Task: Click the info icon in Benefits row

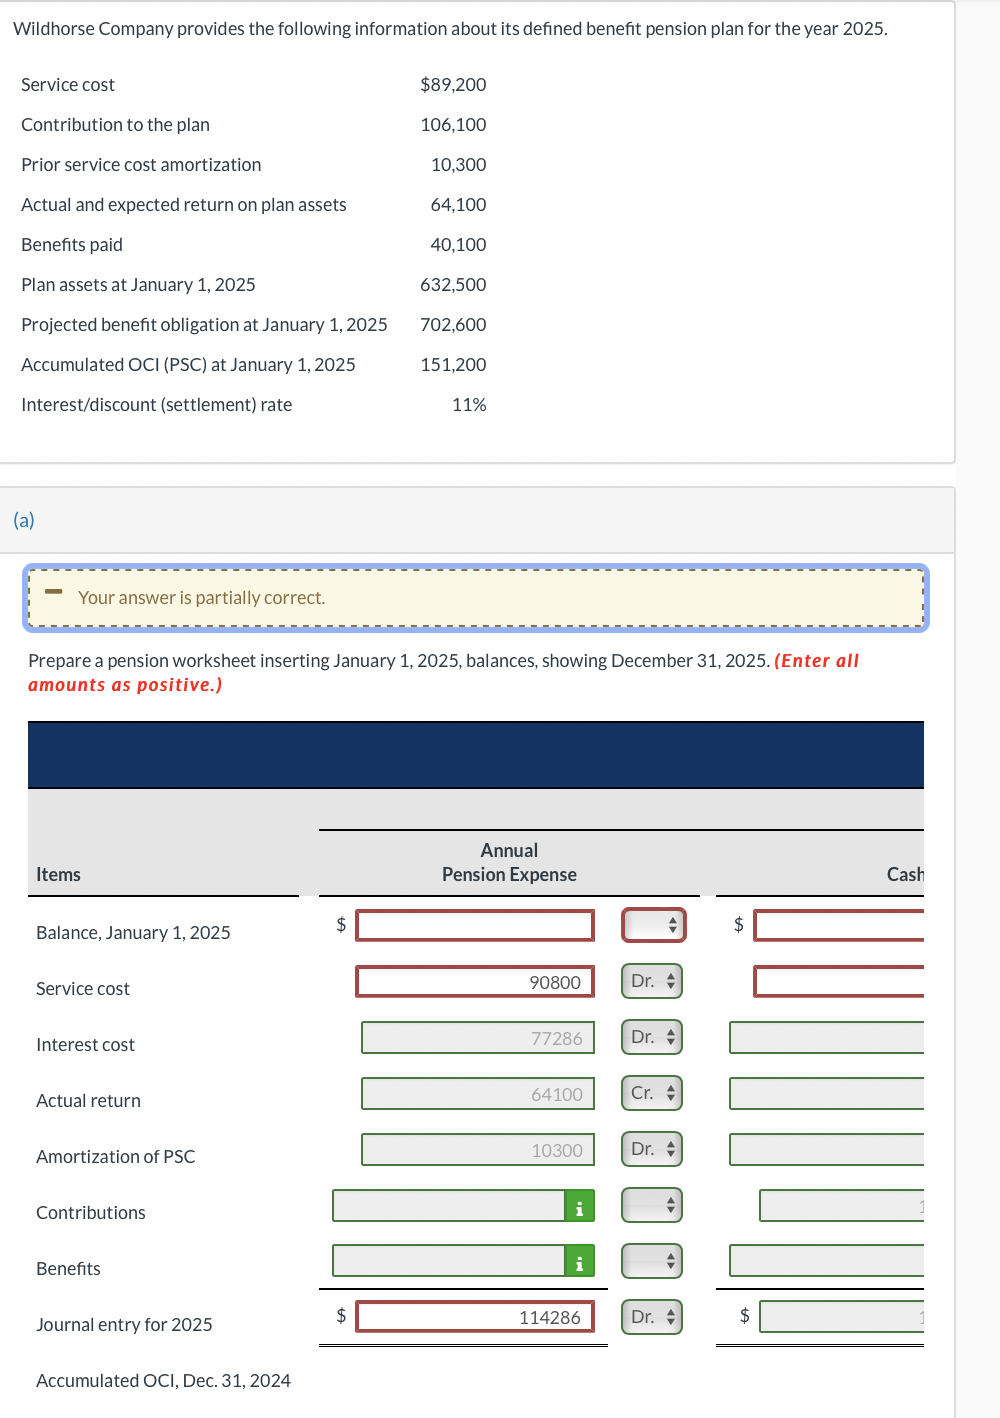Action: click(579, 1261)
